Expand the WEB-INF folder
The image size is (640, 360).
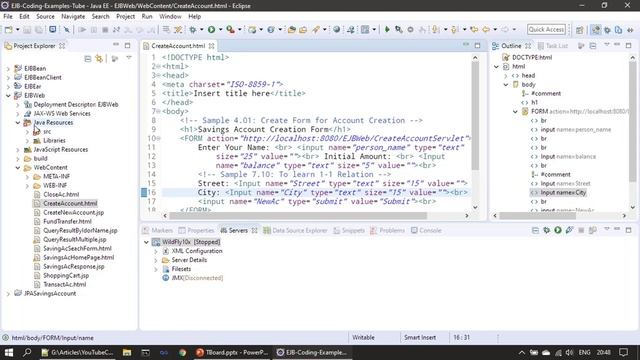(x=27, y=186)
